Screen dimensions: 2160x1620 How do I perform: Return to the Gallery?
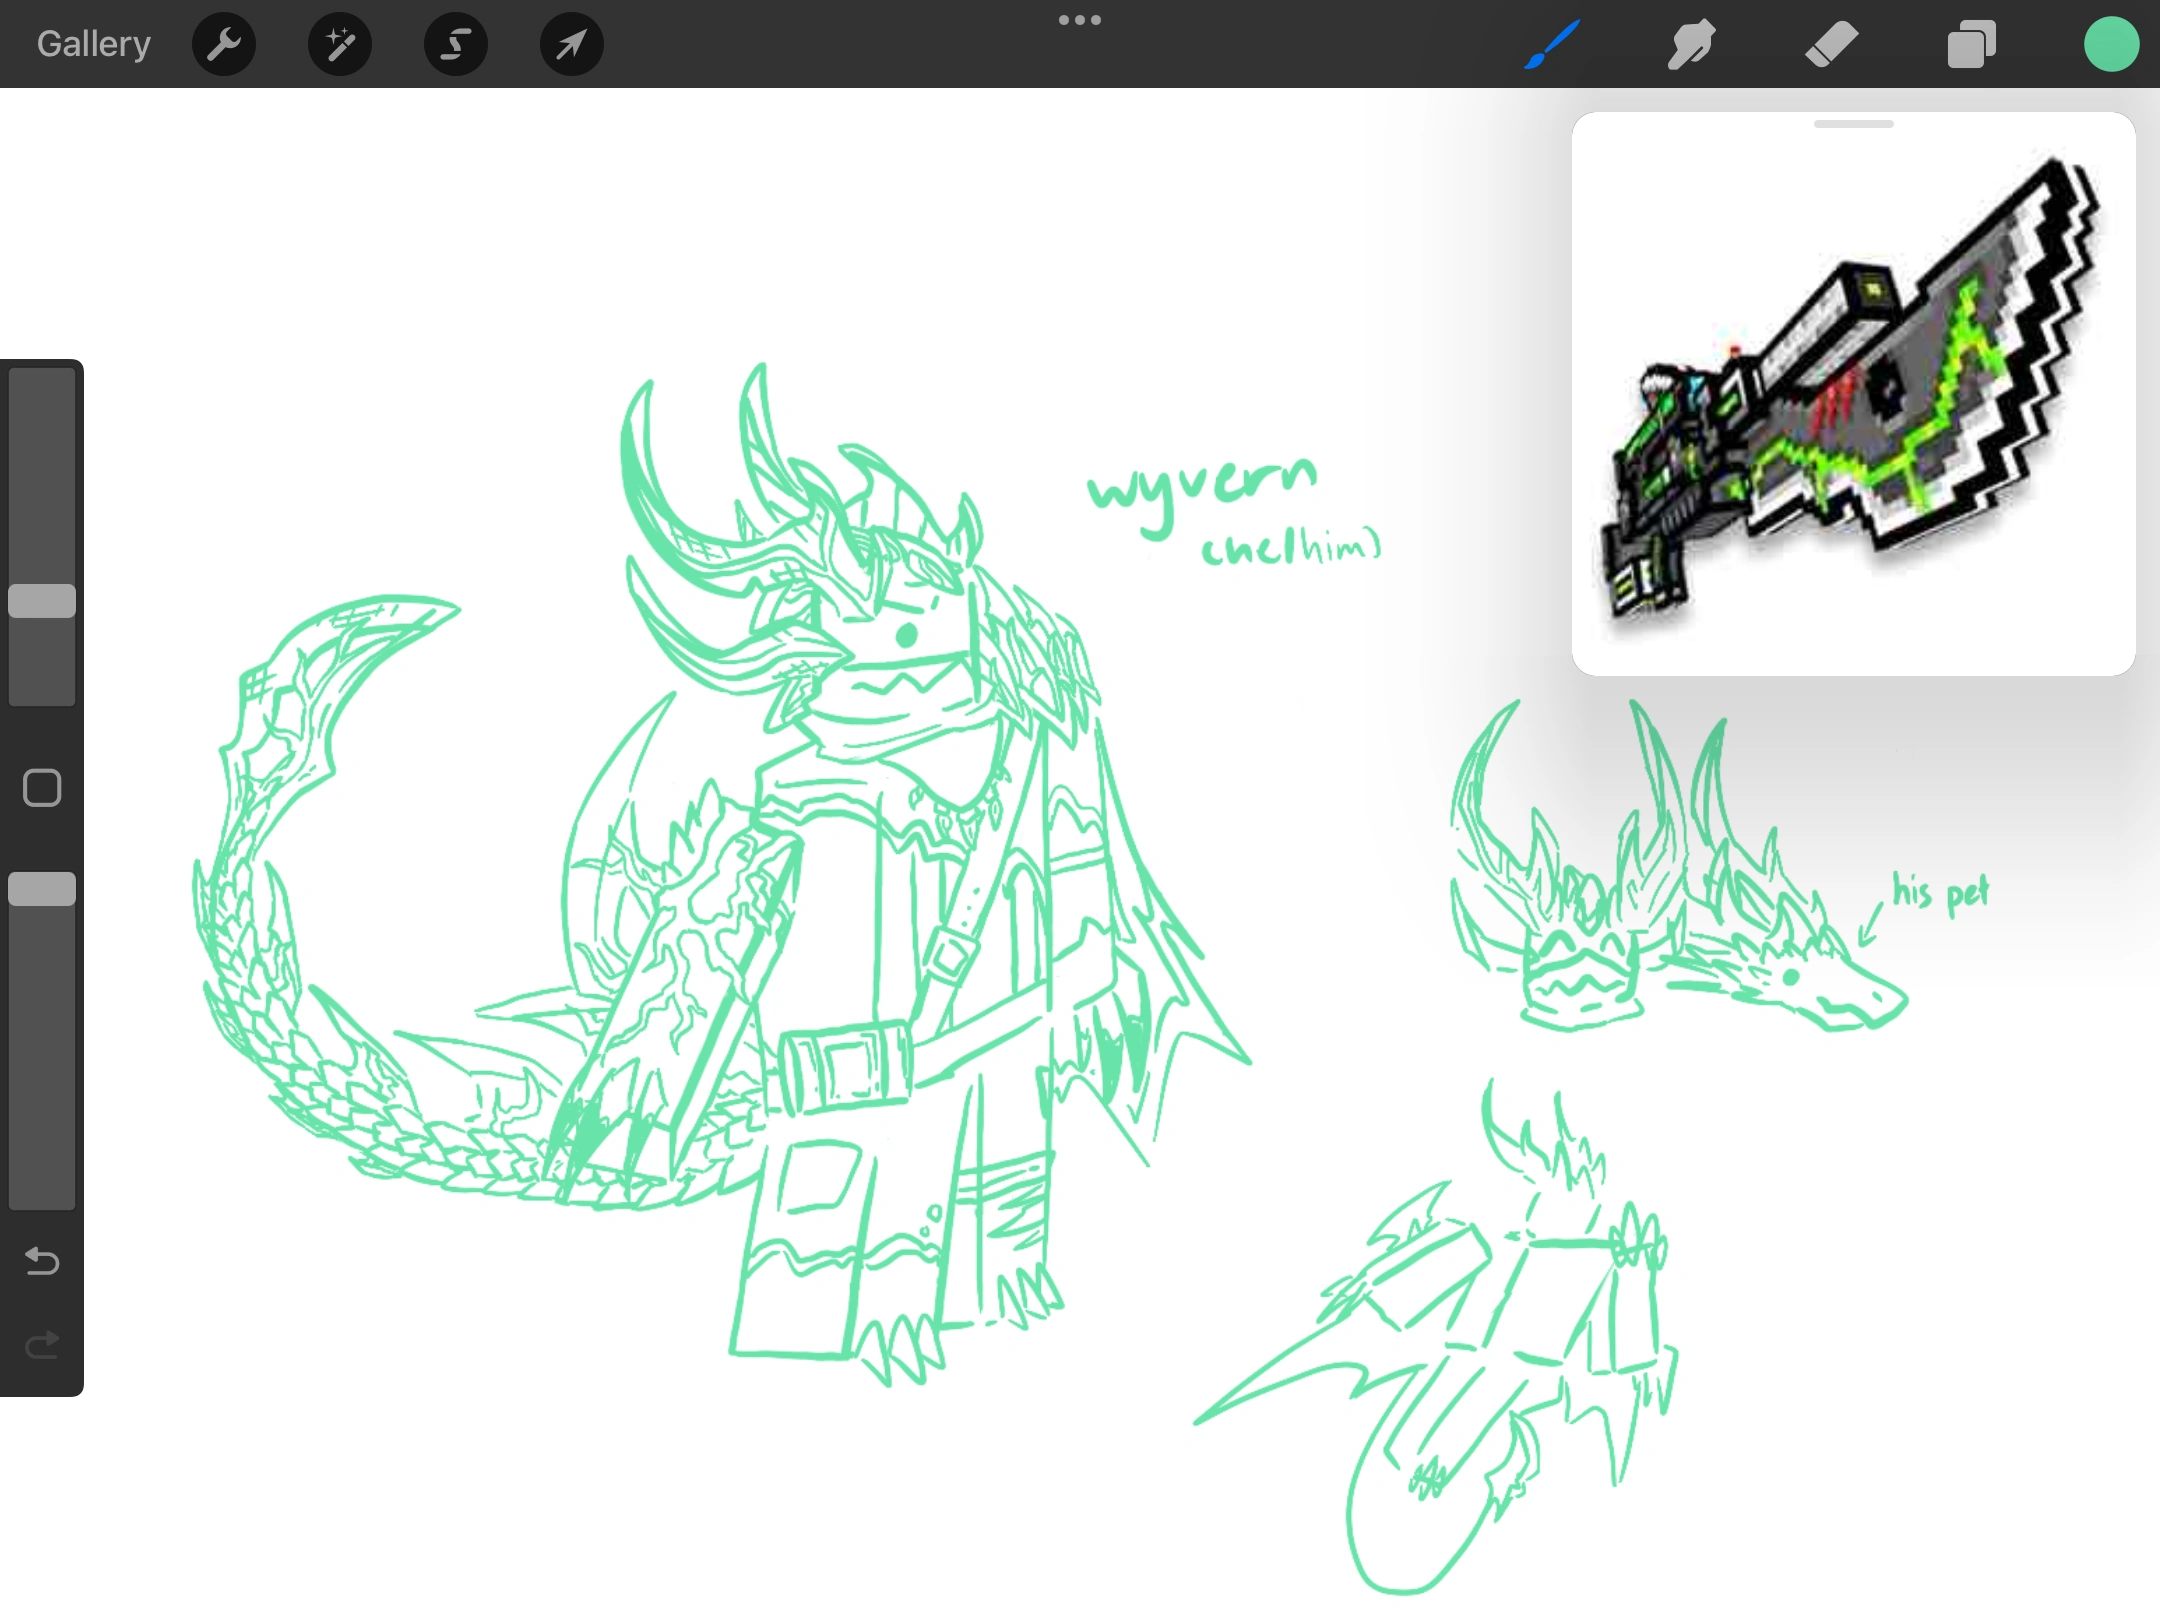(x=92, y=43)
